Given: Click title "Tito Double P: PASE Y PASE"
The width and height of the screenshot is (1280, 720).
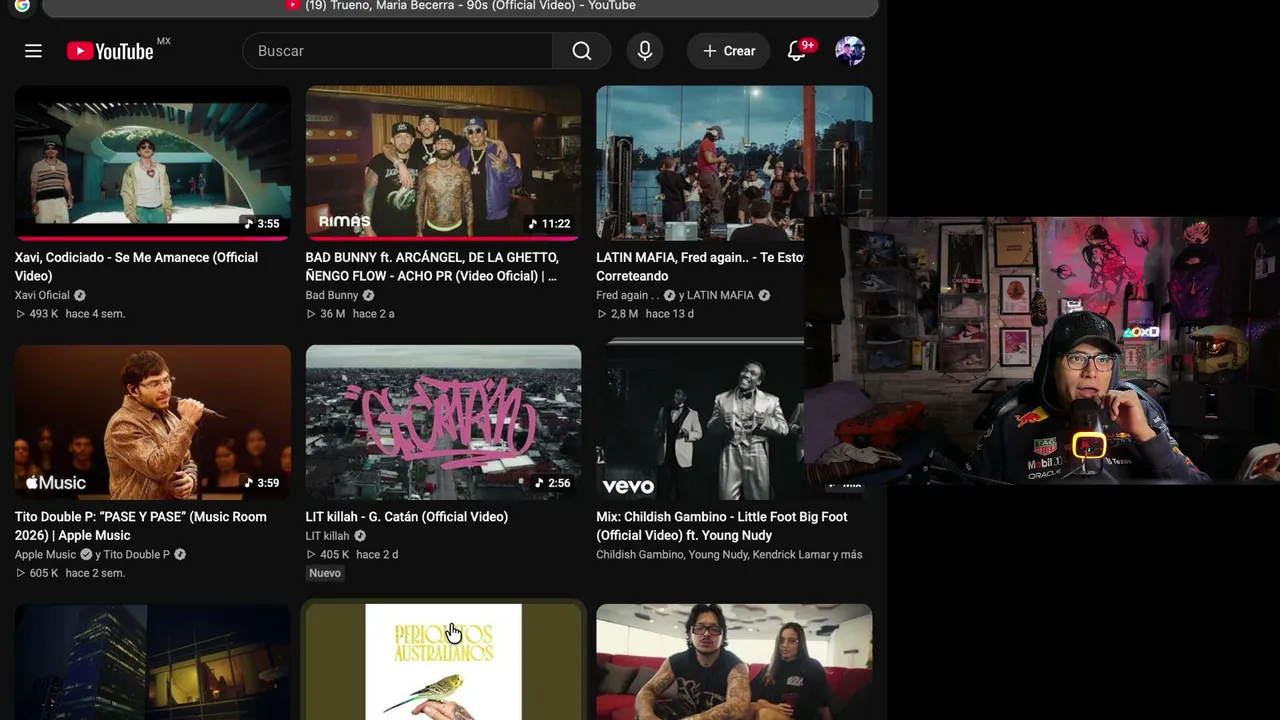Looking at the screenshot, I should tap(141, 526).
